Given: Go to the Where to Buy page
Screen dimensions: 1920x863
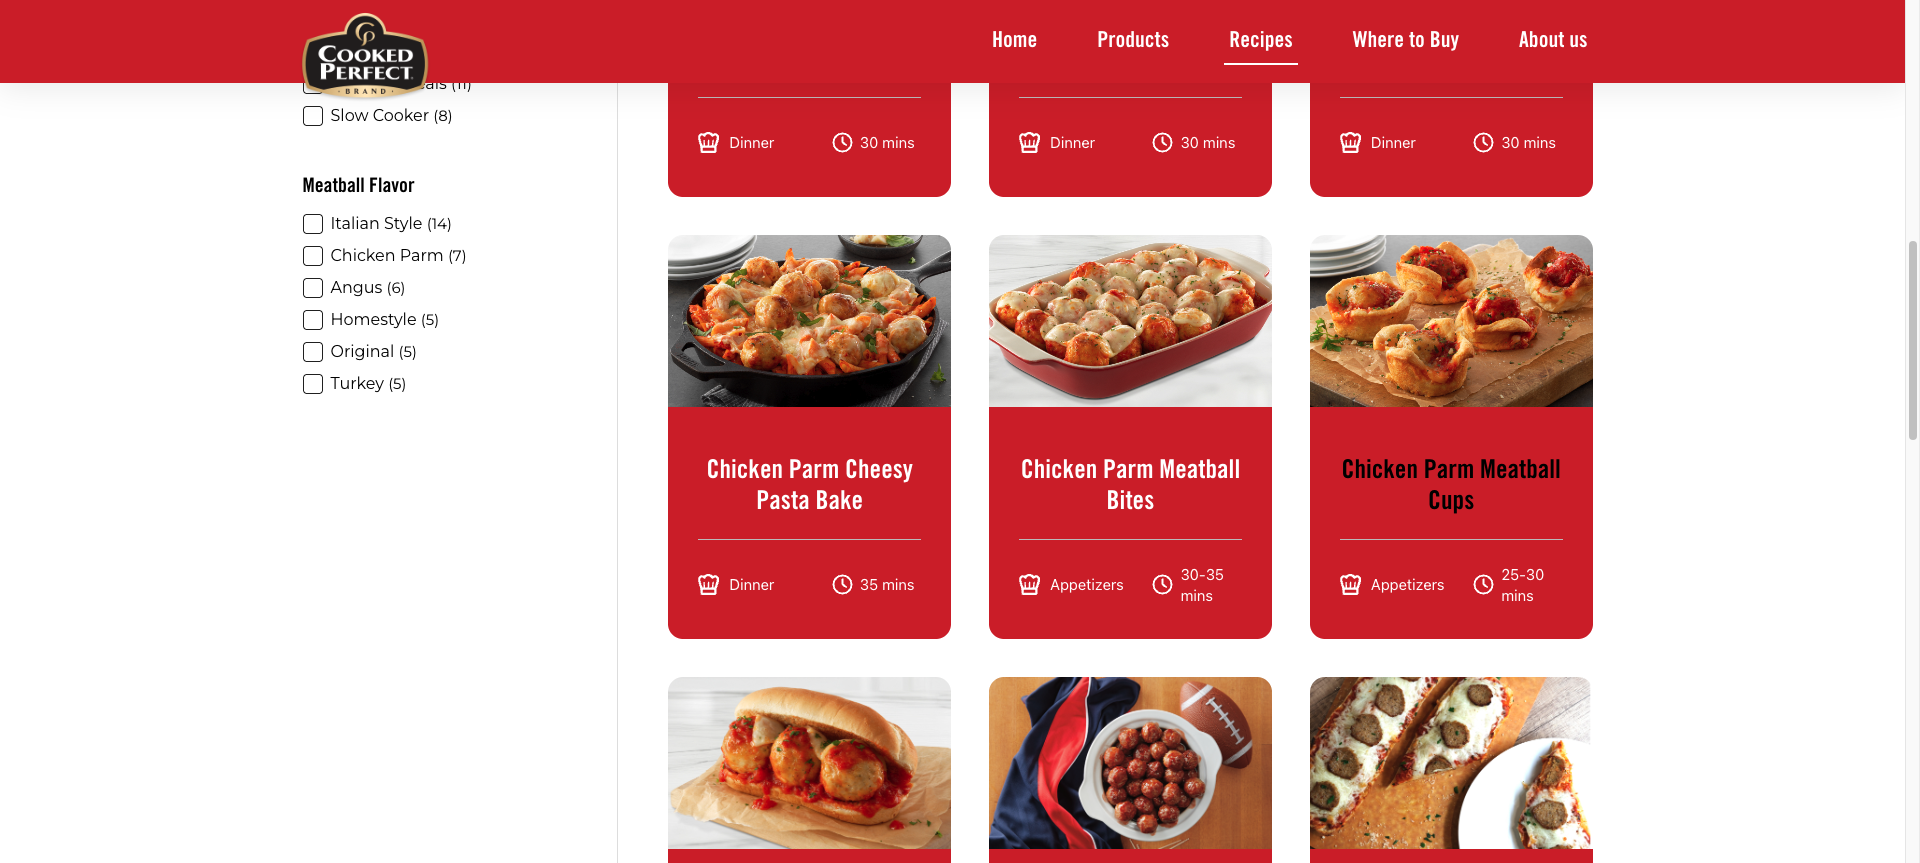Looking at the screenshot, I should pos(1405,40).
